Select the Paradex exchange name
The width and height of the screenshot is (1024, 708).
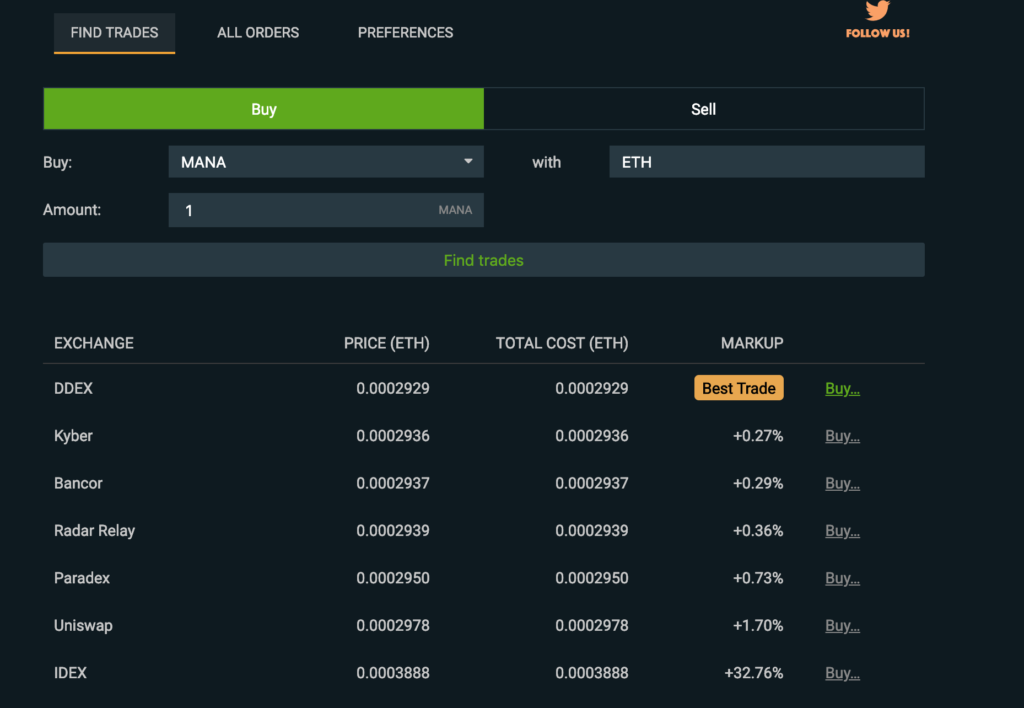coord(82,578)
